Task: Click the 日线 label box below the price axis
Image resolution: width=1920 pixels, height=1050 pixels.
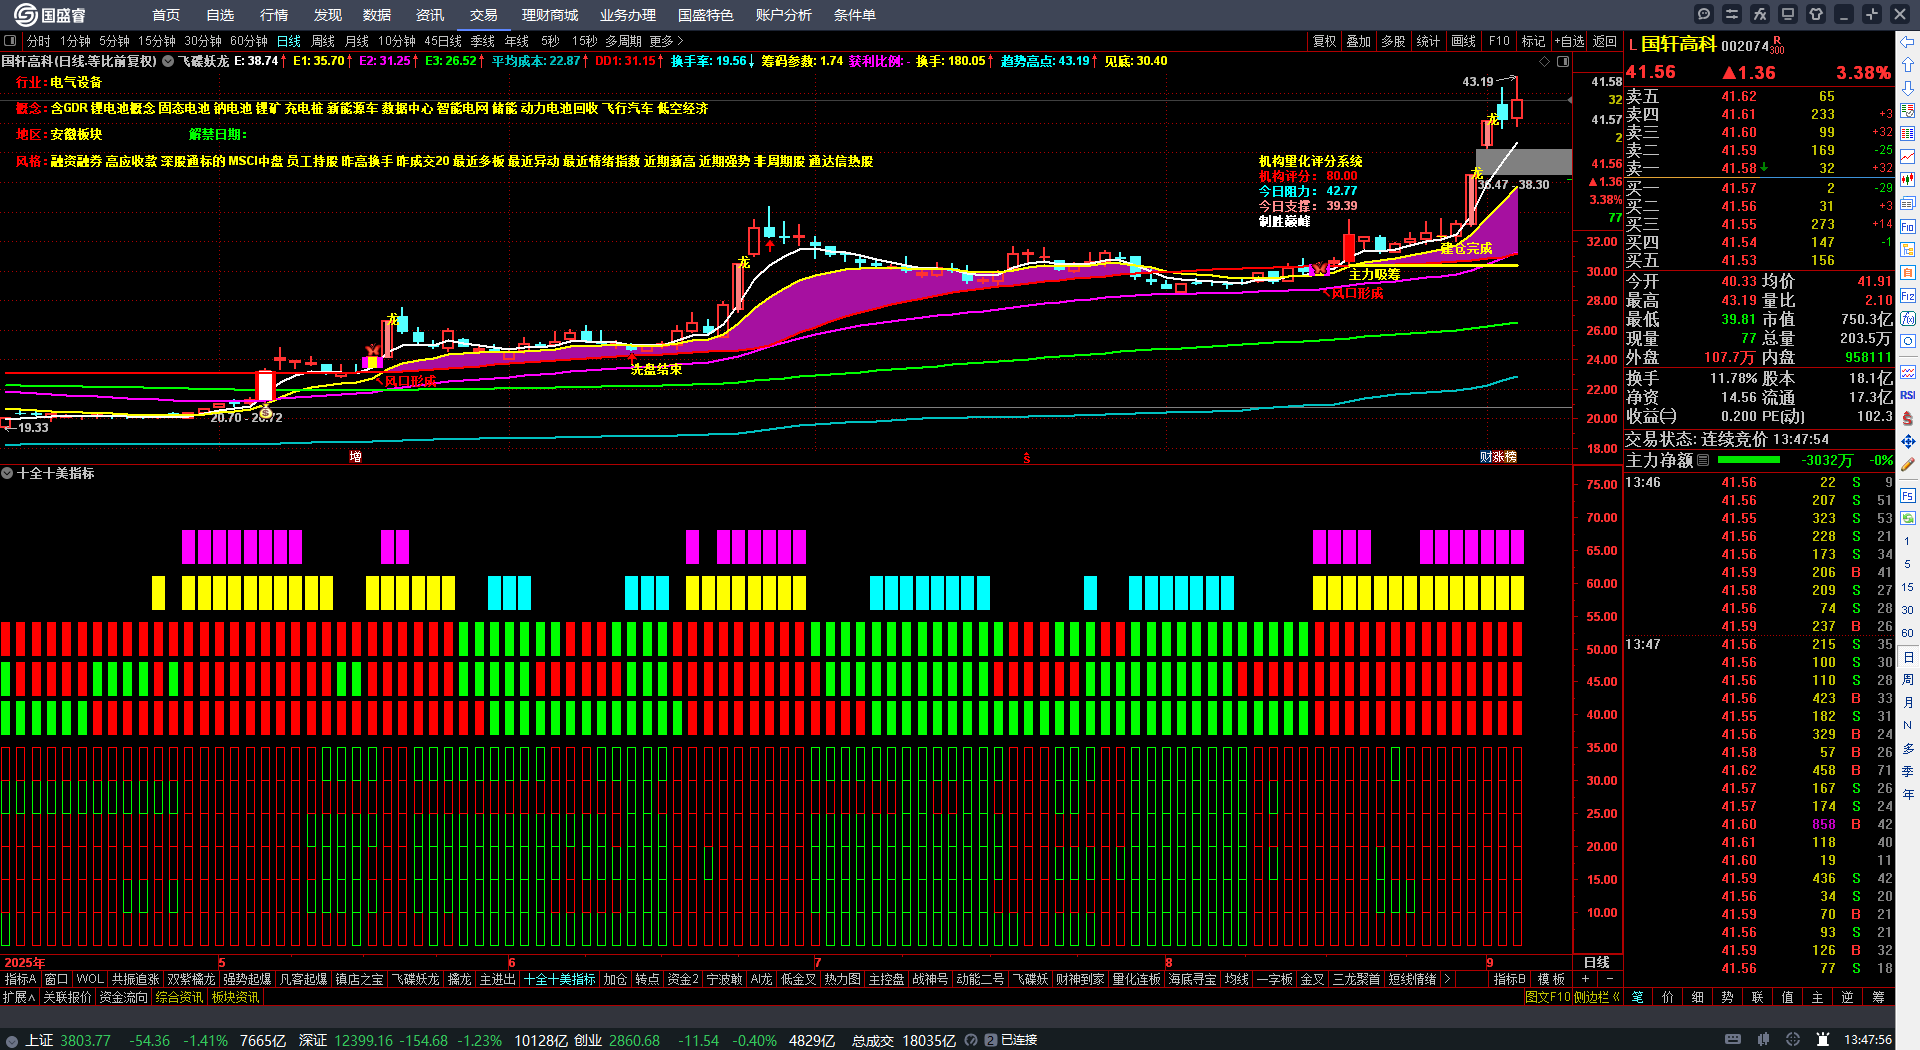Action: (x=1597, y=962)
